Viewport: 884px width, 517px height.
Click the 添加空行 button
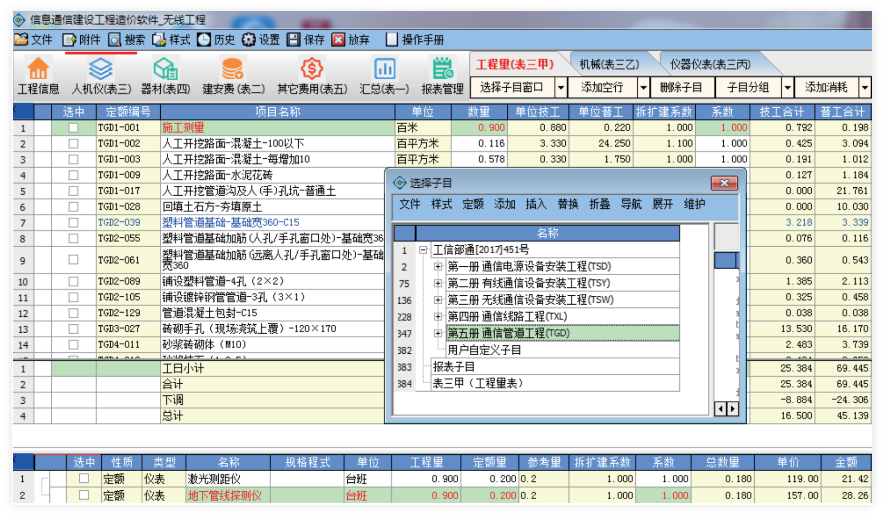[602, 88]
